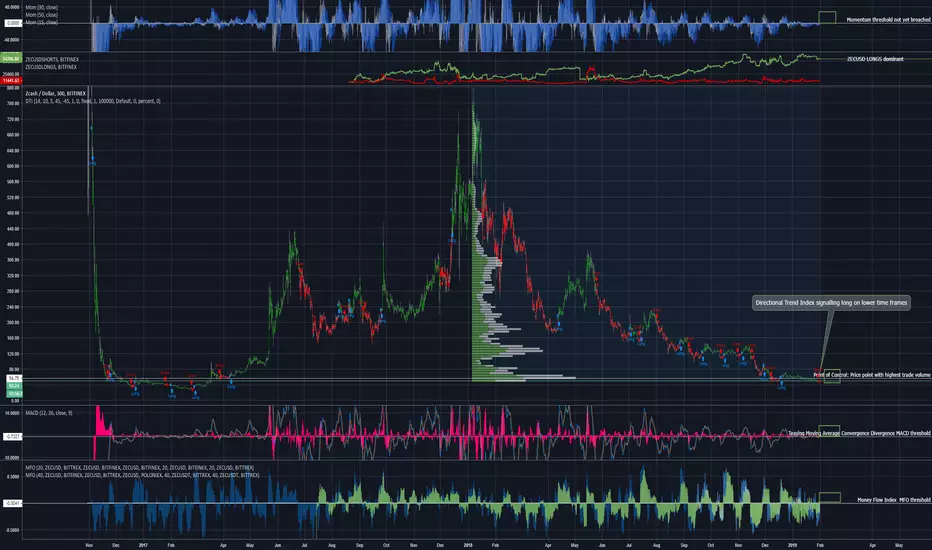932x550 pixels.
Task: Select the green longs value tag on axis
Action: pos(11,59)
